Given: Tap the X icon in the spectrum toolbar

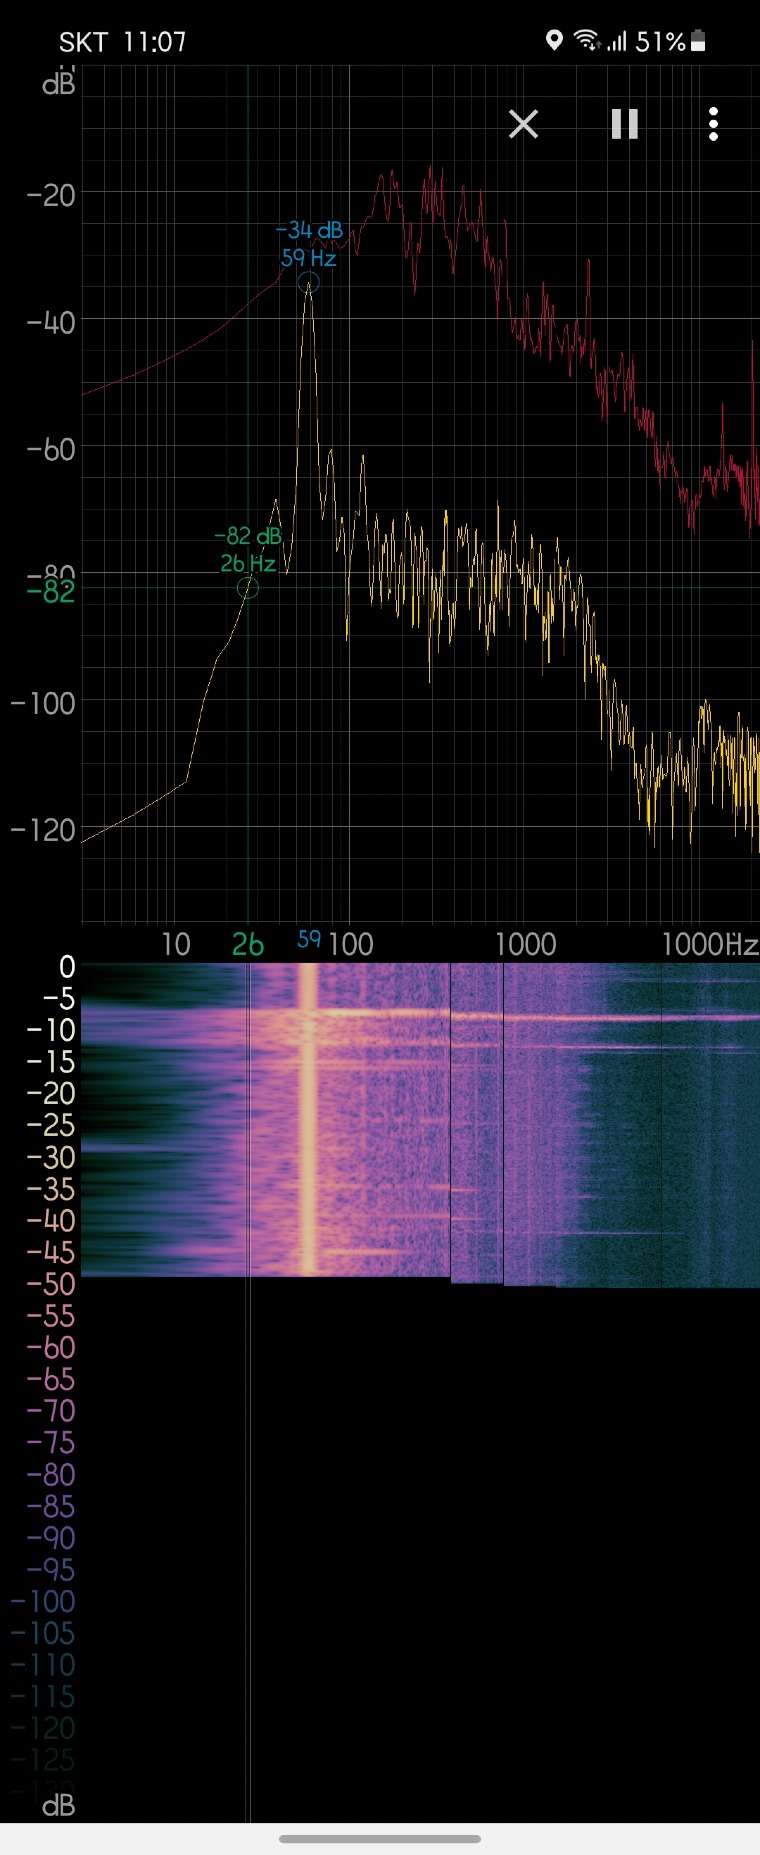Looking at the screenshot, I should pyautogui.click(x=523, y=124).
